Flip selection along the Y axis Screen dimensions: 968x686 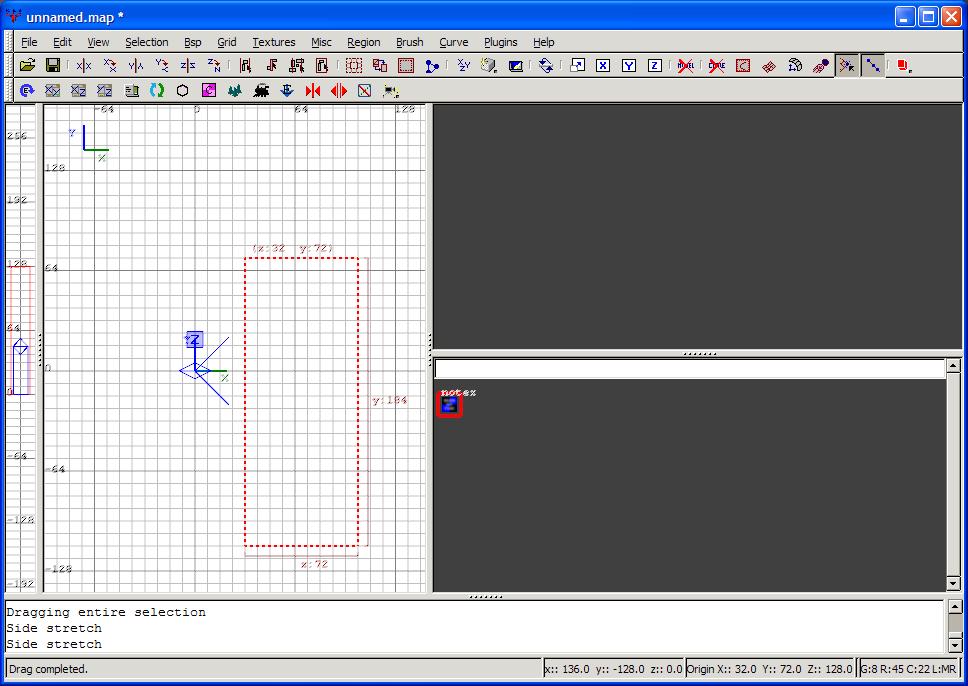136,65
